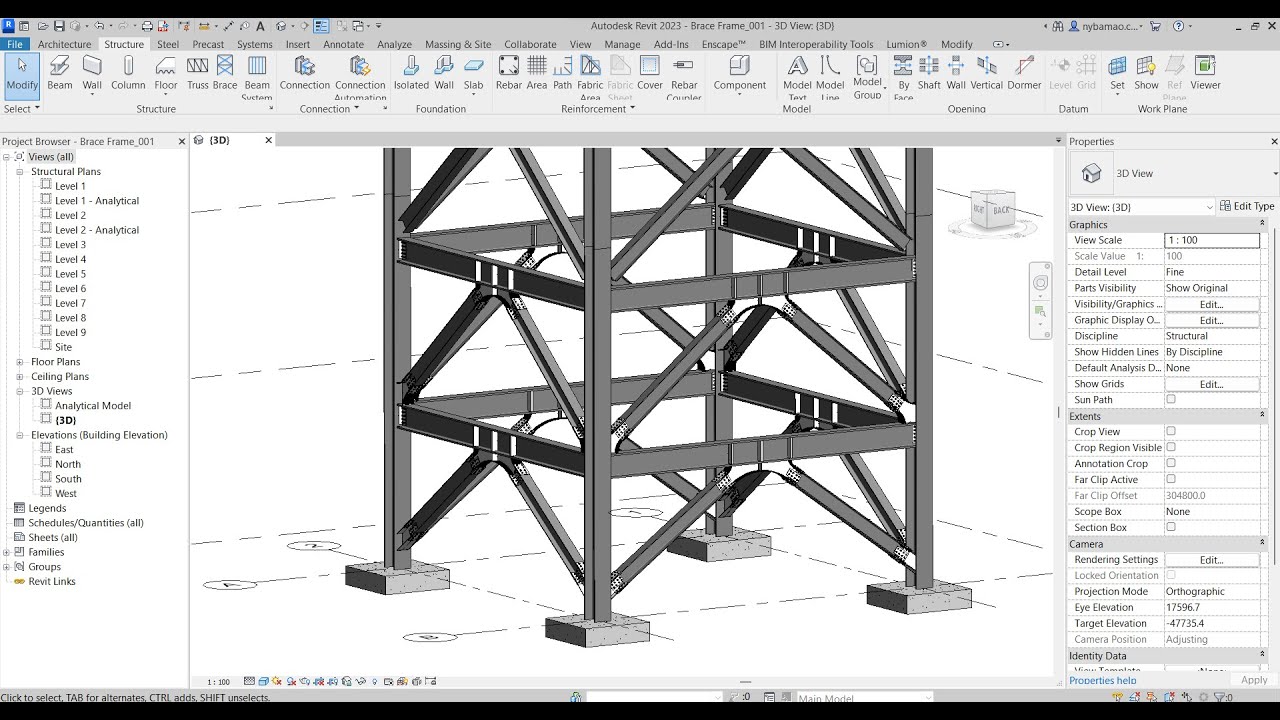This screenshot has height=720, width=1280.
Task: Switch to the Massing & Site tab
Action: (458, 44)
